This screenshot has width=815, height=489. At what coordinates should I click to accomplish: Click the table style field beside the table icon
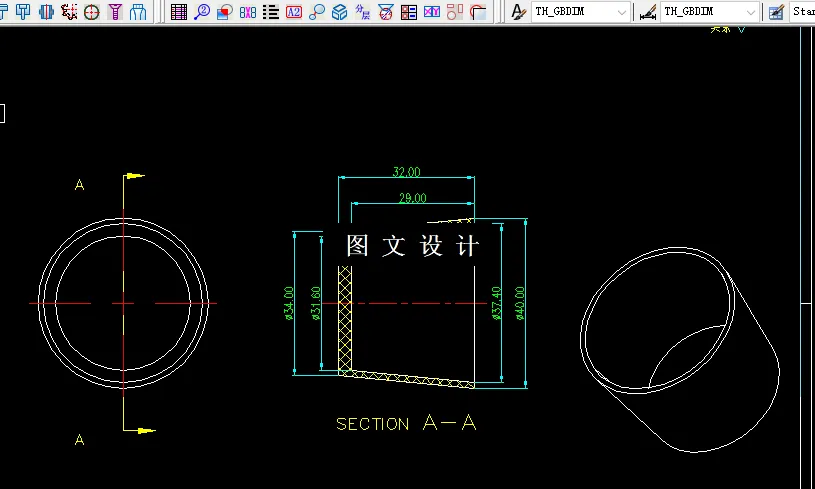[802, 11]
